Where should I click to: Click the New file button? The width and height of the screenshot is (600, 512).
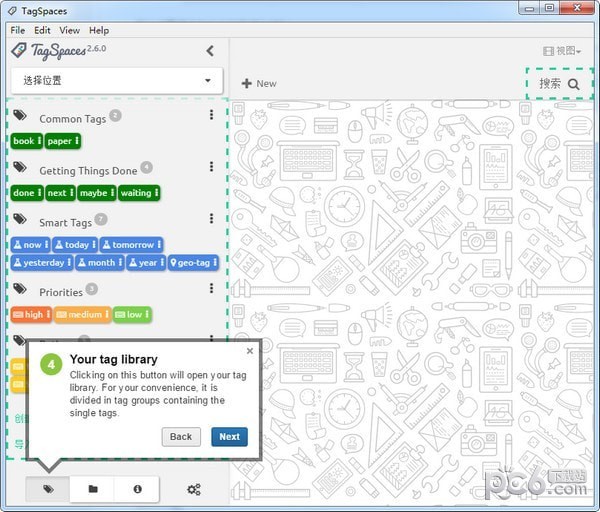[259, 83]
